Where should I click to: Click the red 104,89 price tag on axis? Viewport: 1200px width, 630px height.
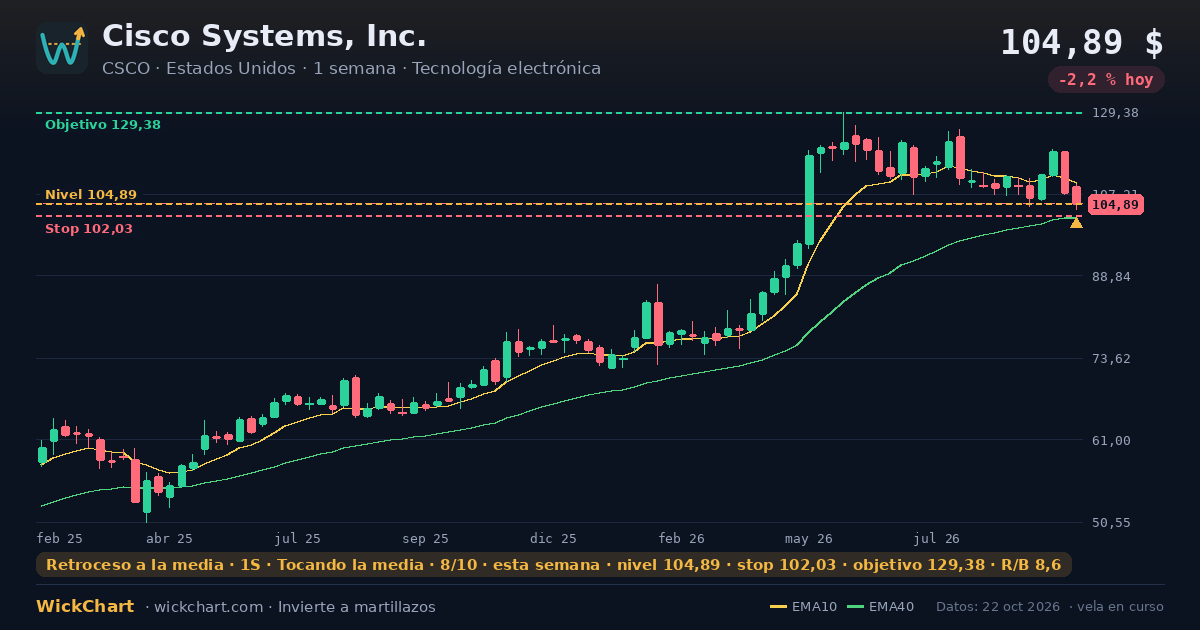[x=1115, y=205]
